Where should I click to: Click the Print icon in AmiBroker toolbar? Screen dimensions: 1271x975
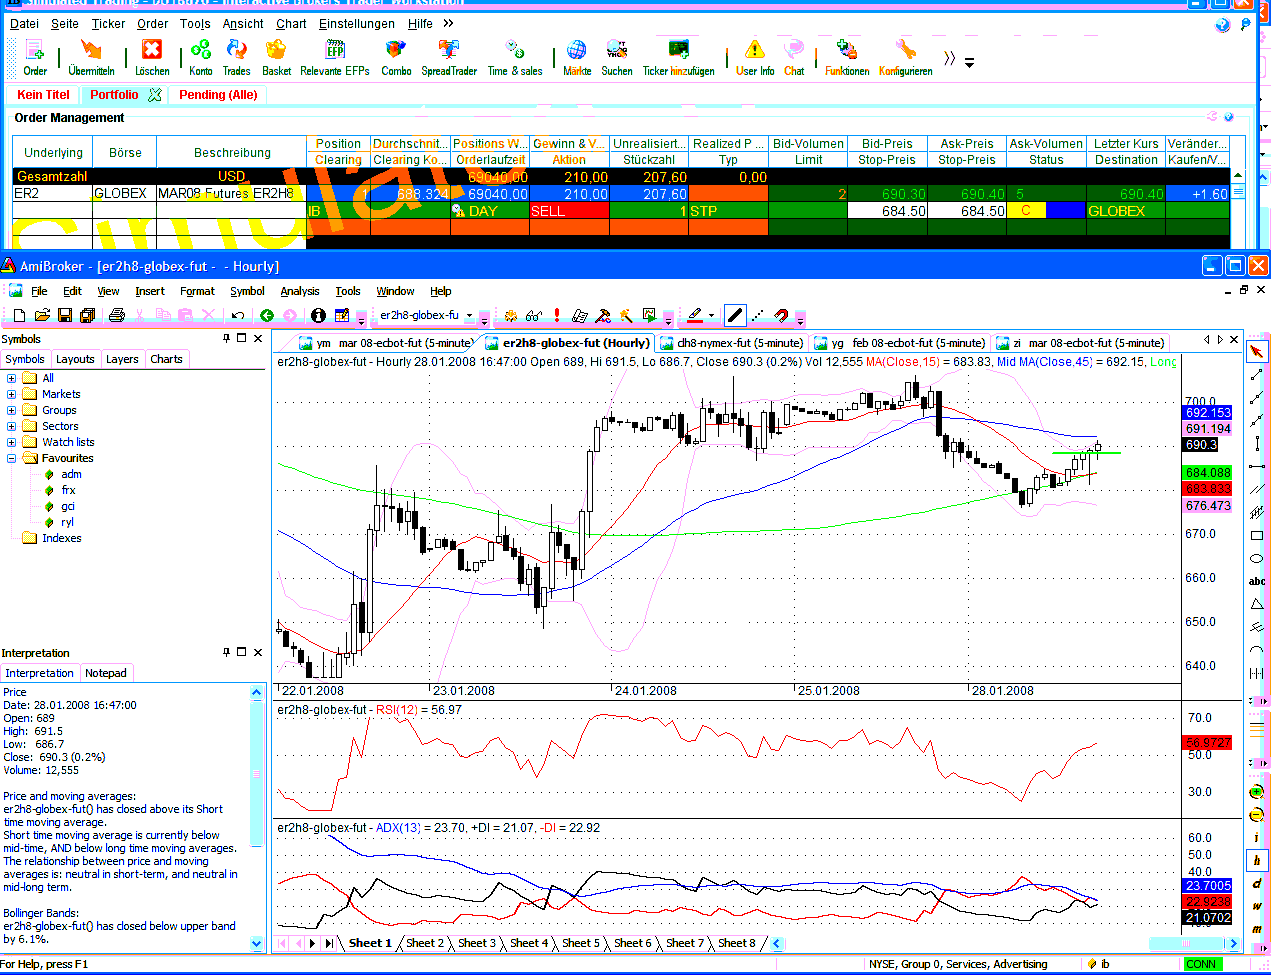tap(117, 316)
